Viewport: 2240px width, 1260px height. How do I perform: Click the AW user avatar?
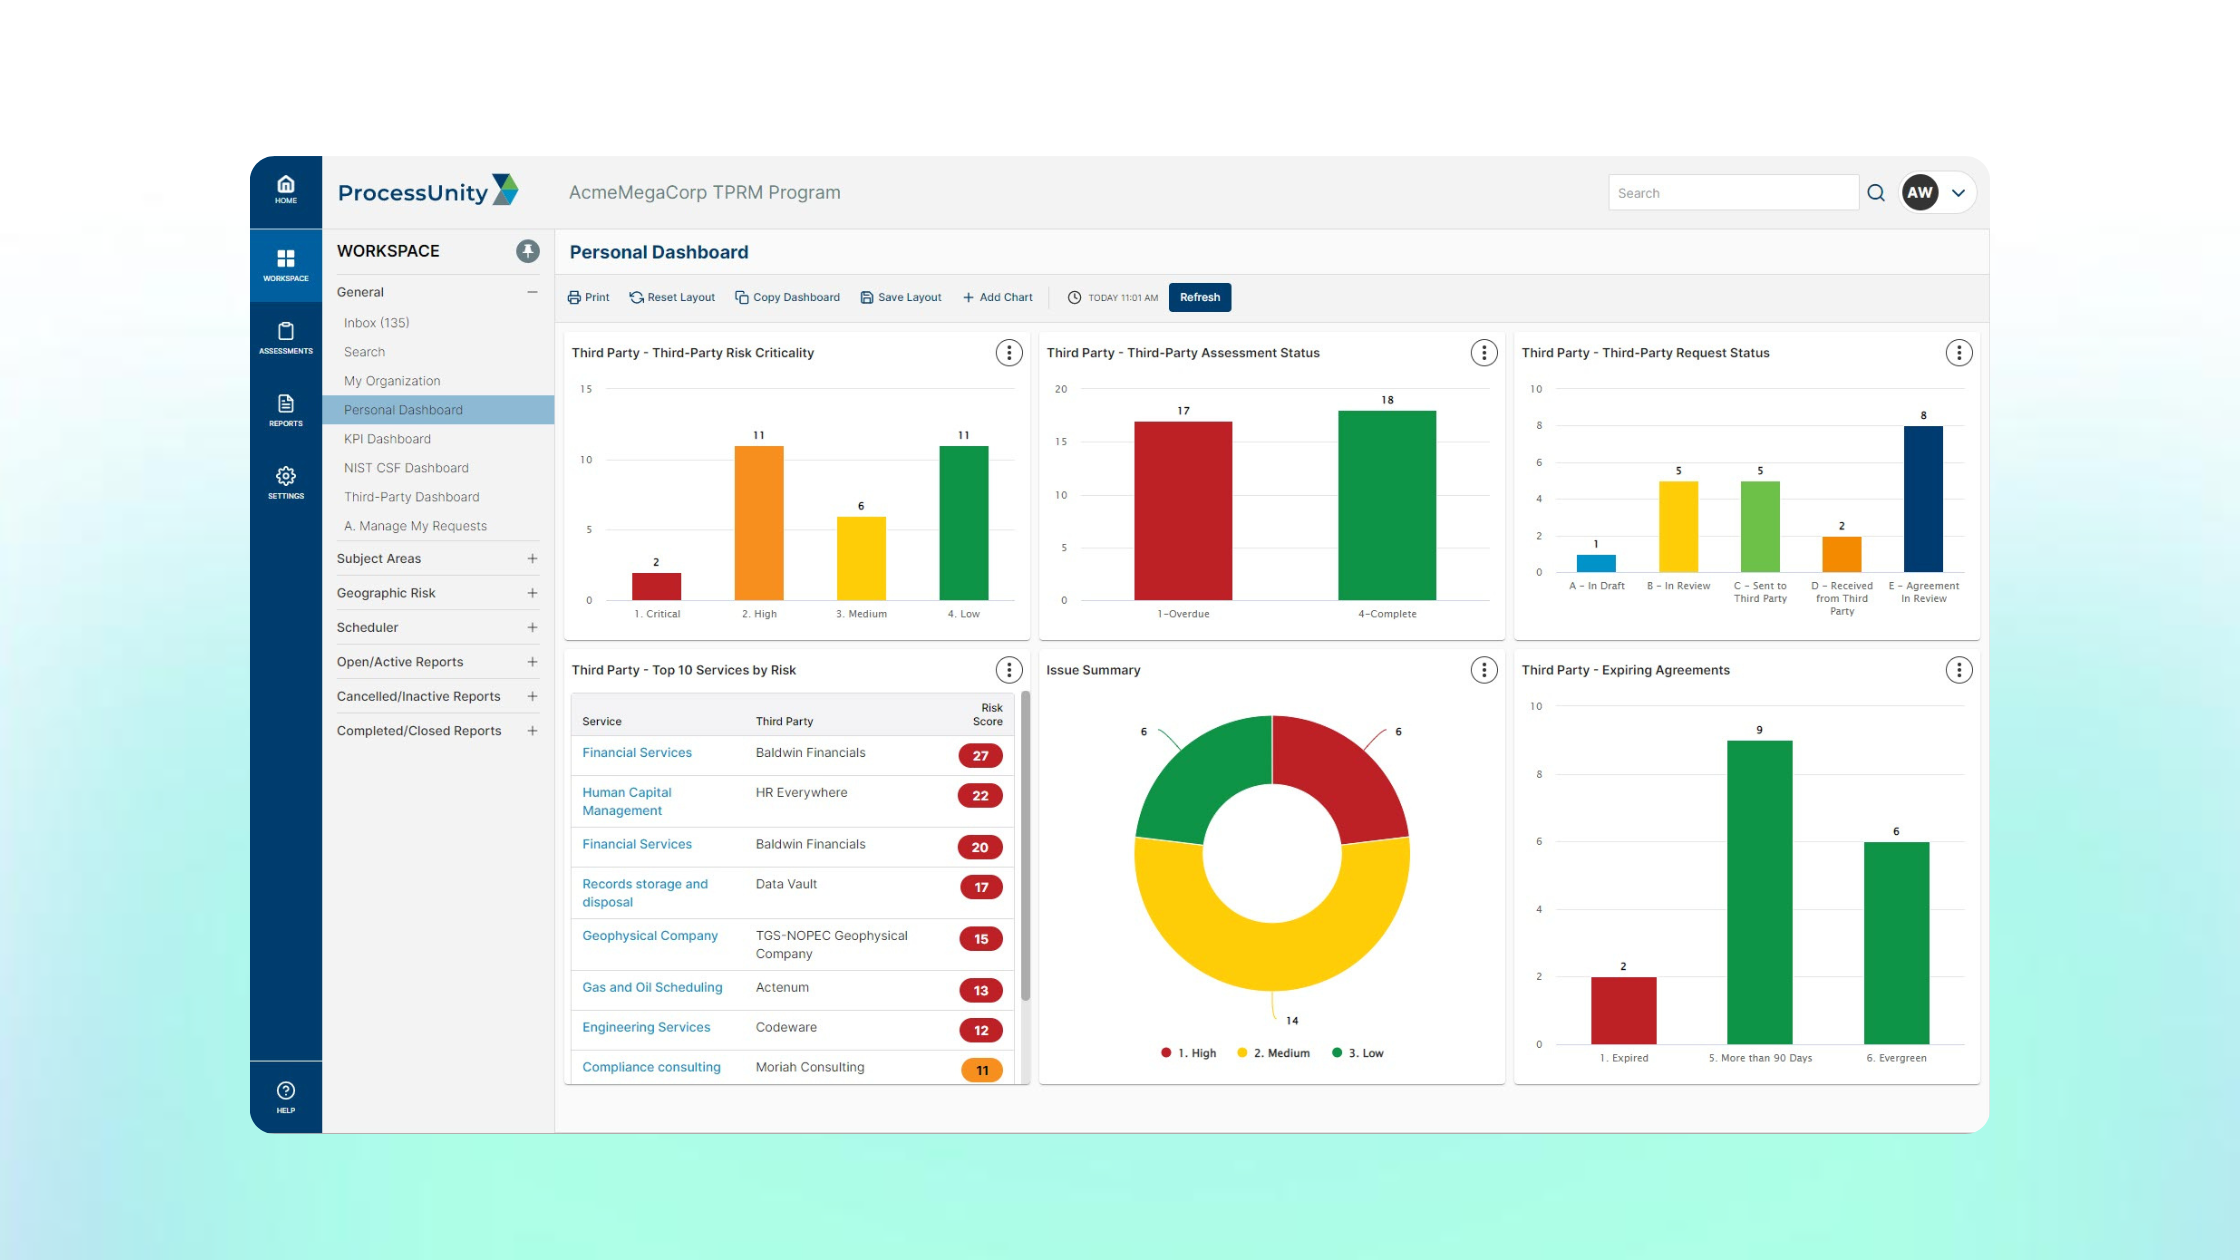(x=1920, y=193)
